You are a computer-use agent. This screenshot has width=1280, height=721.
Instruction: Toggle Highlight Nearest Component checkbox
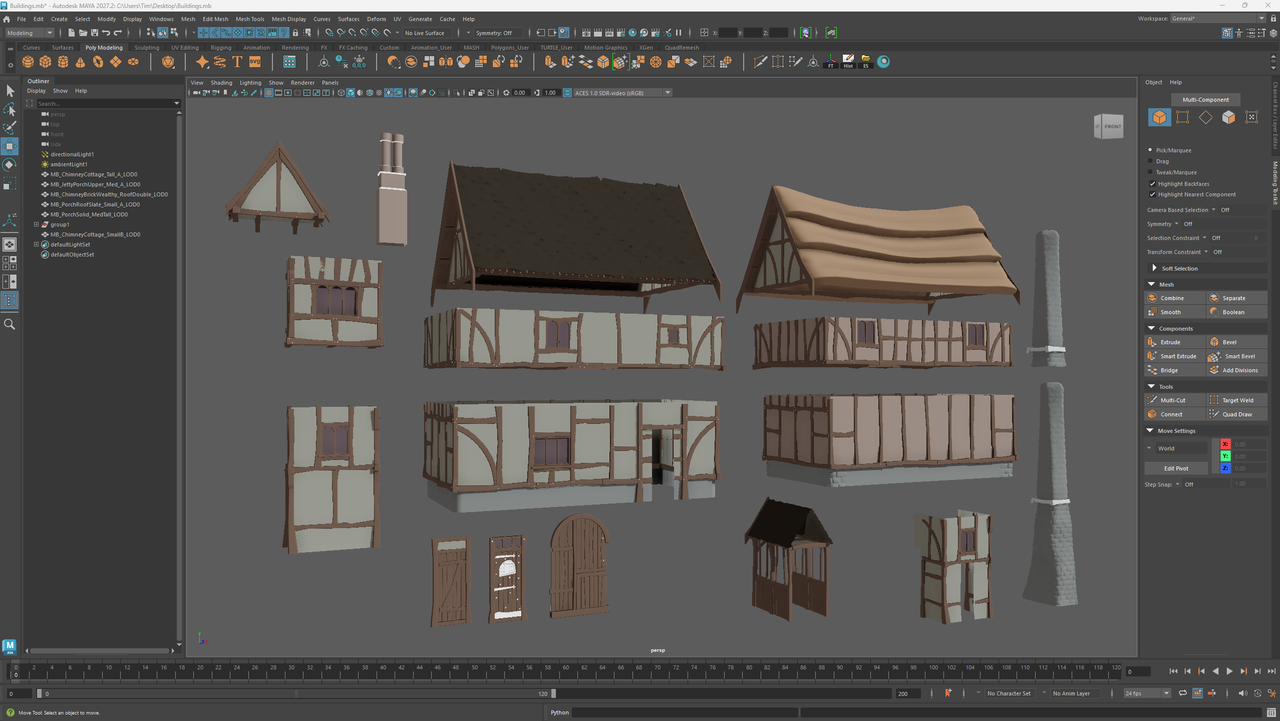1152,194
